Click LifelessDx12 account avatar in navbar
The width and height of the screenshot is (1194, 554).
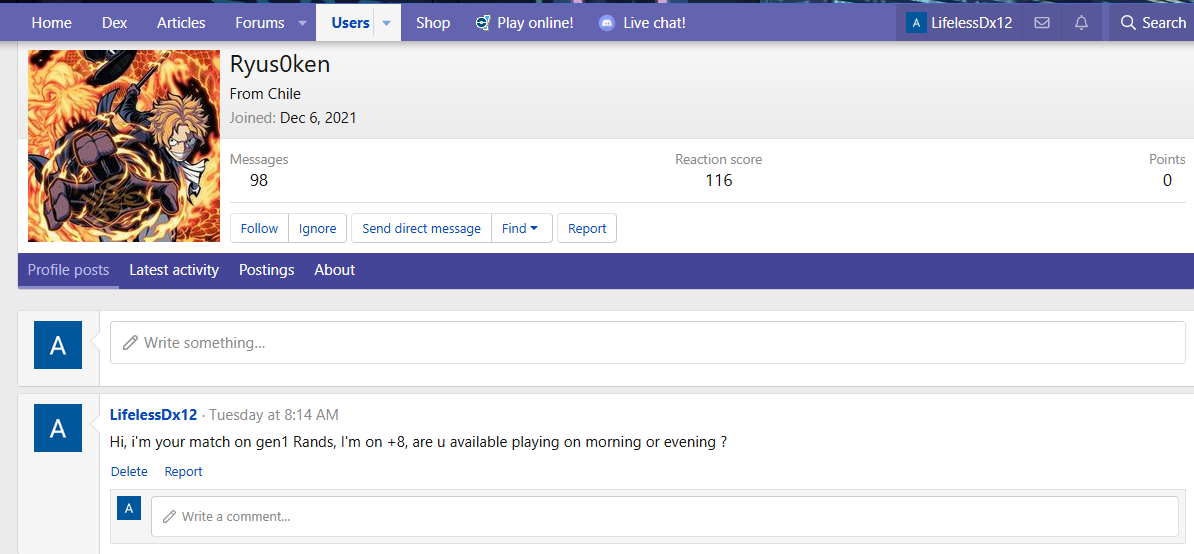(916, 22)
